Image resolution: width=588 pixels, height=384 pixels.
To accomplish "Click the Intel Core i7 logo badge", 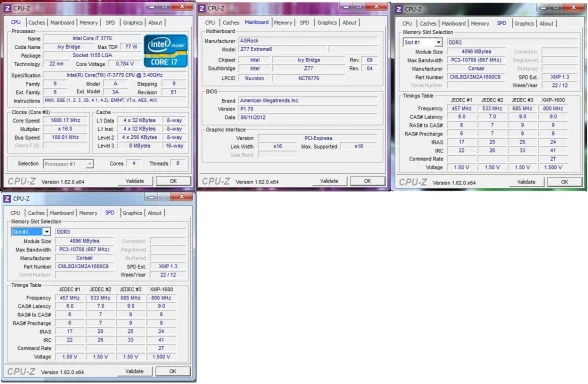I will [x=165, y=51].
